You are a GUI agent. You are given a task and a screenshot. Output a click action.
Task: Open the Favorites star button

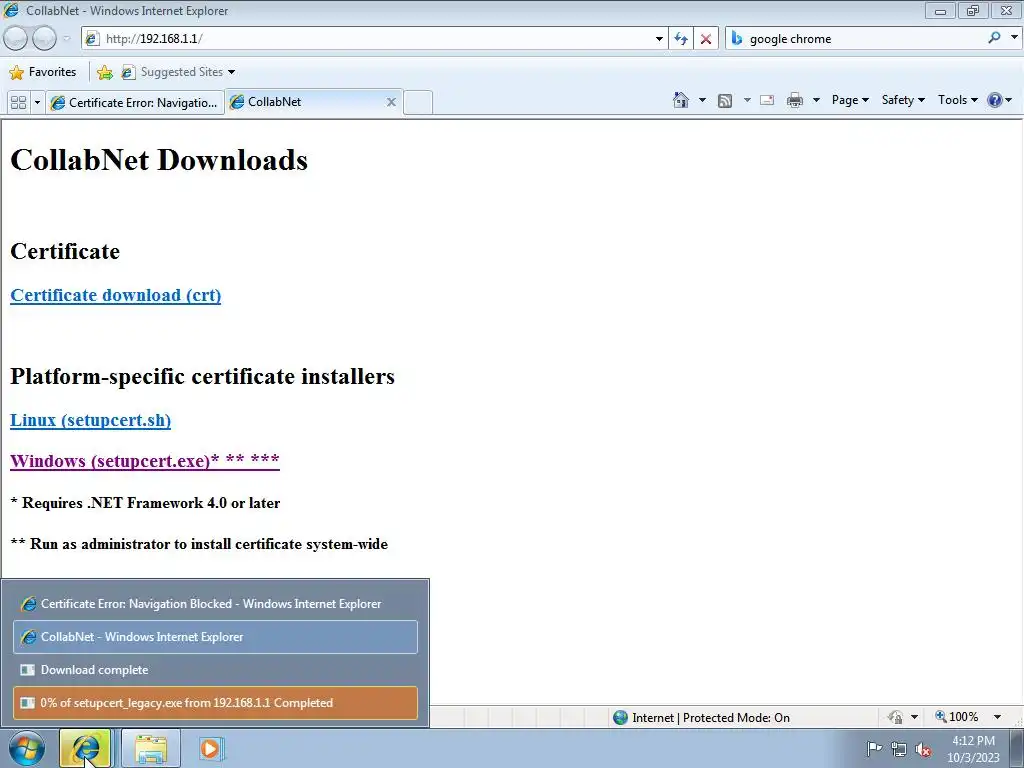point(42,72)
